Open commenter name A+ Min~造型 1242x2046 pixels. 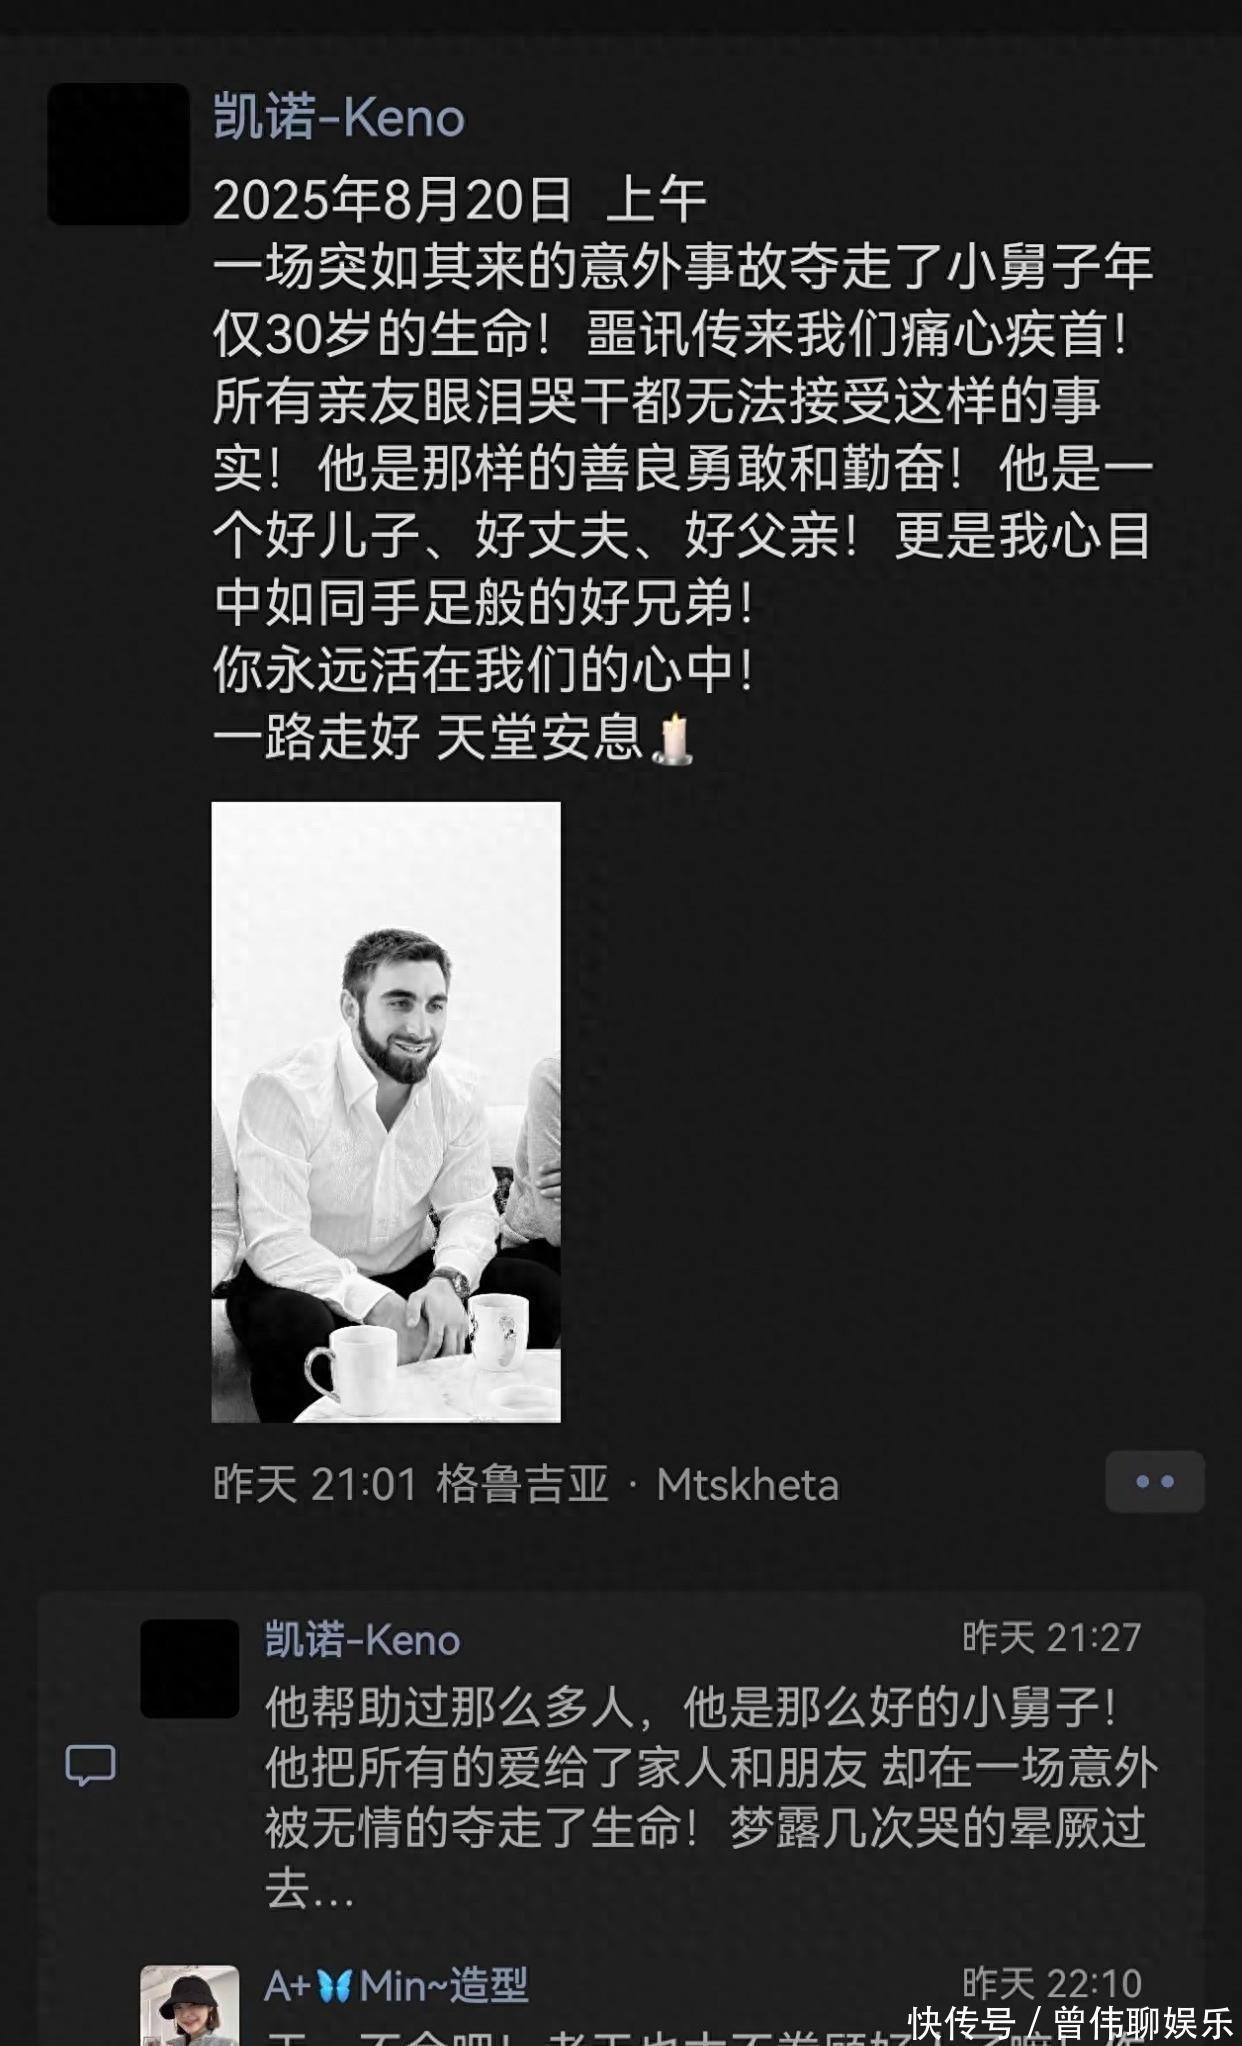(x=396, y=1985)
